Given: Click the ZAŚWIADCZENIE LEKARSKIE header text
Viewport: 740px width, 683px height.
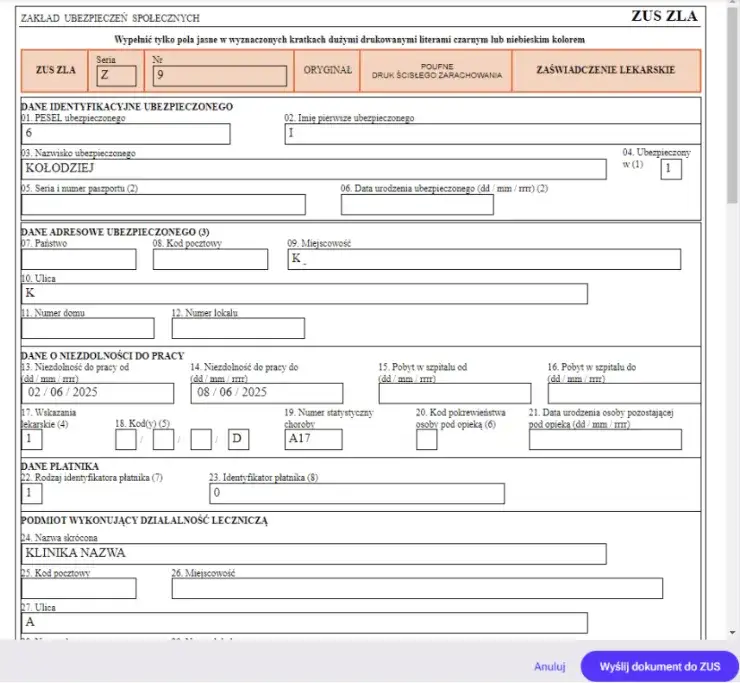Looking at the screenshot, I should (605, 70).
